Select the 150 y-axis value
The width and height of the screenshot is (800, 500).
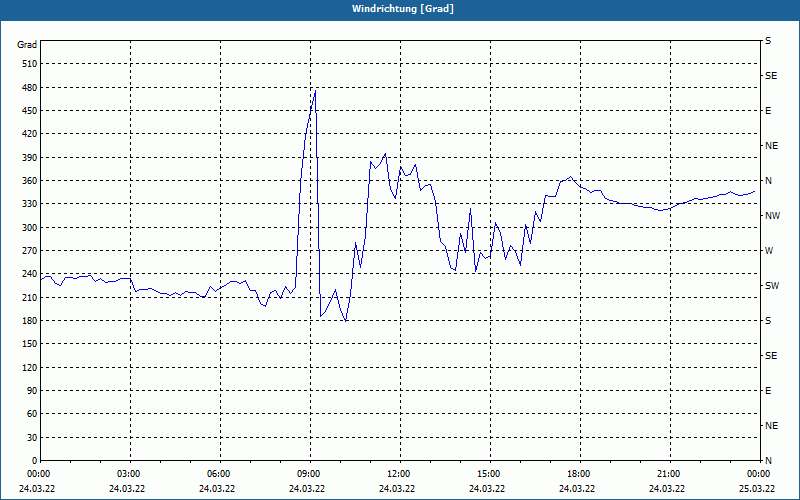(x=30, y=344)
